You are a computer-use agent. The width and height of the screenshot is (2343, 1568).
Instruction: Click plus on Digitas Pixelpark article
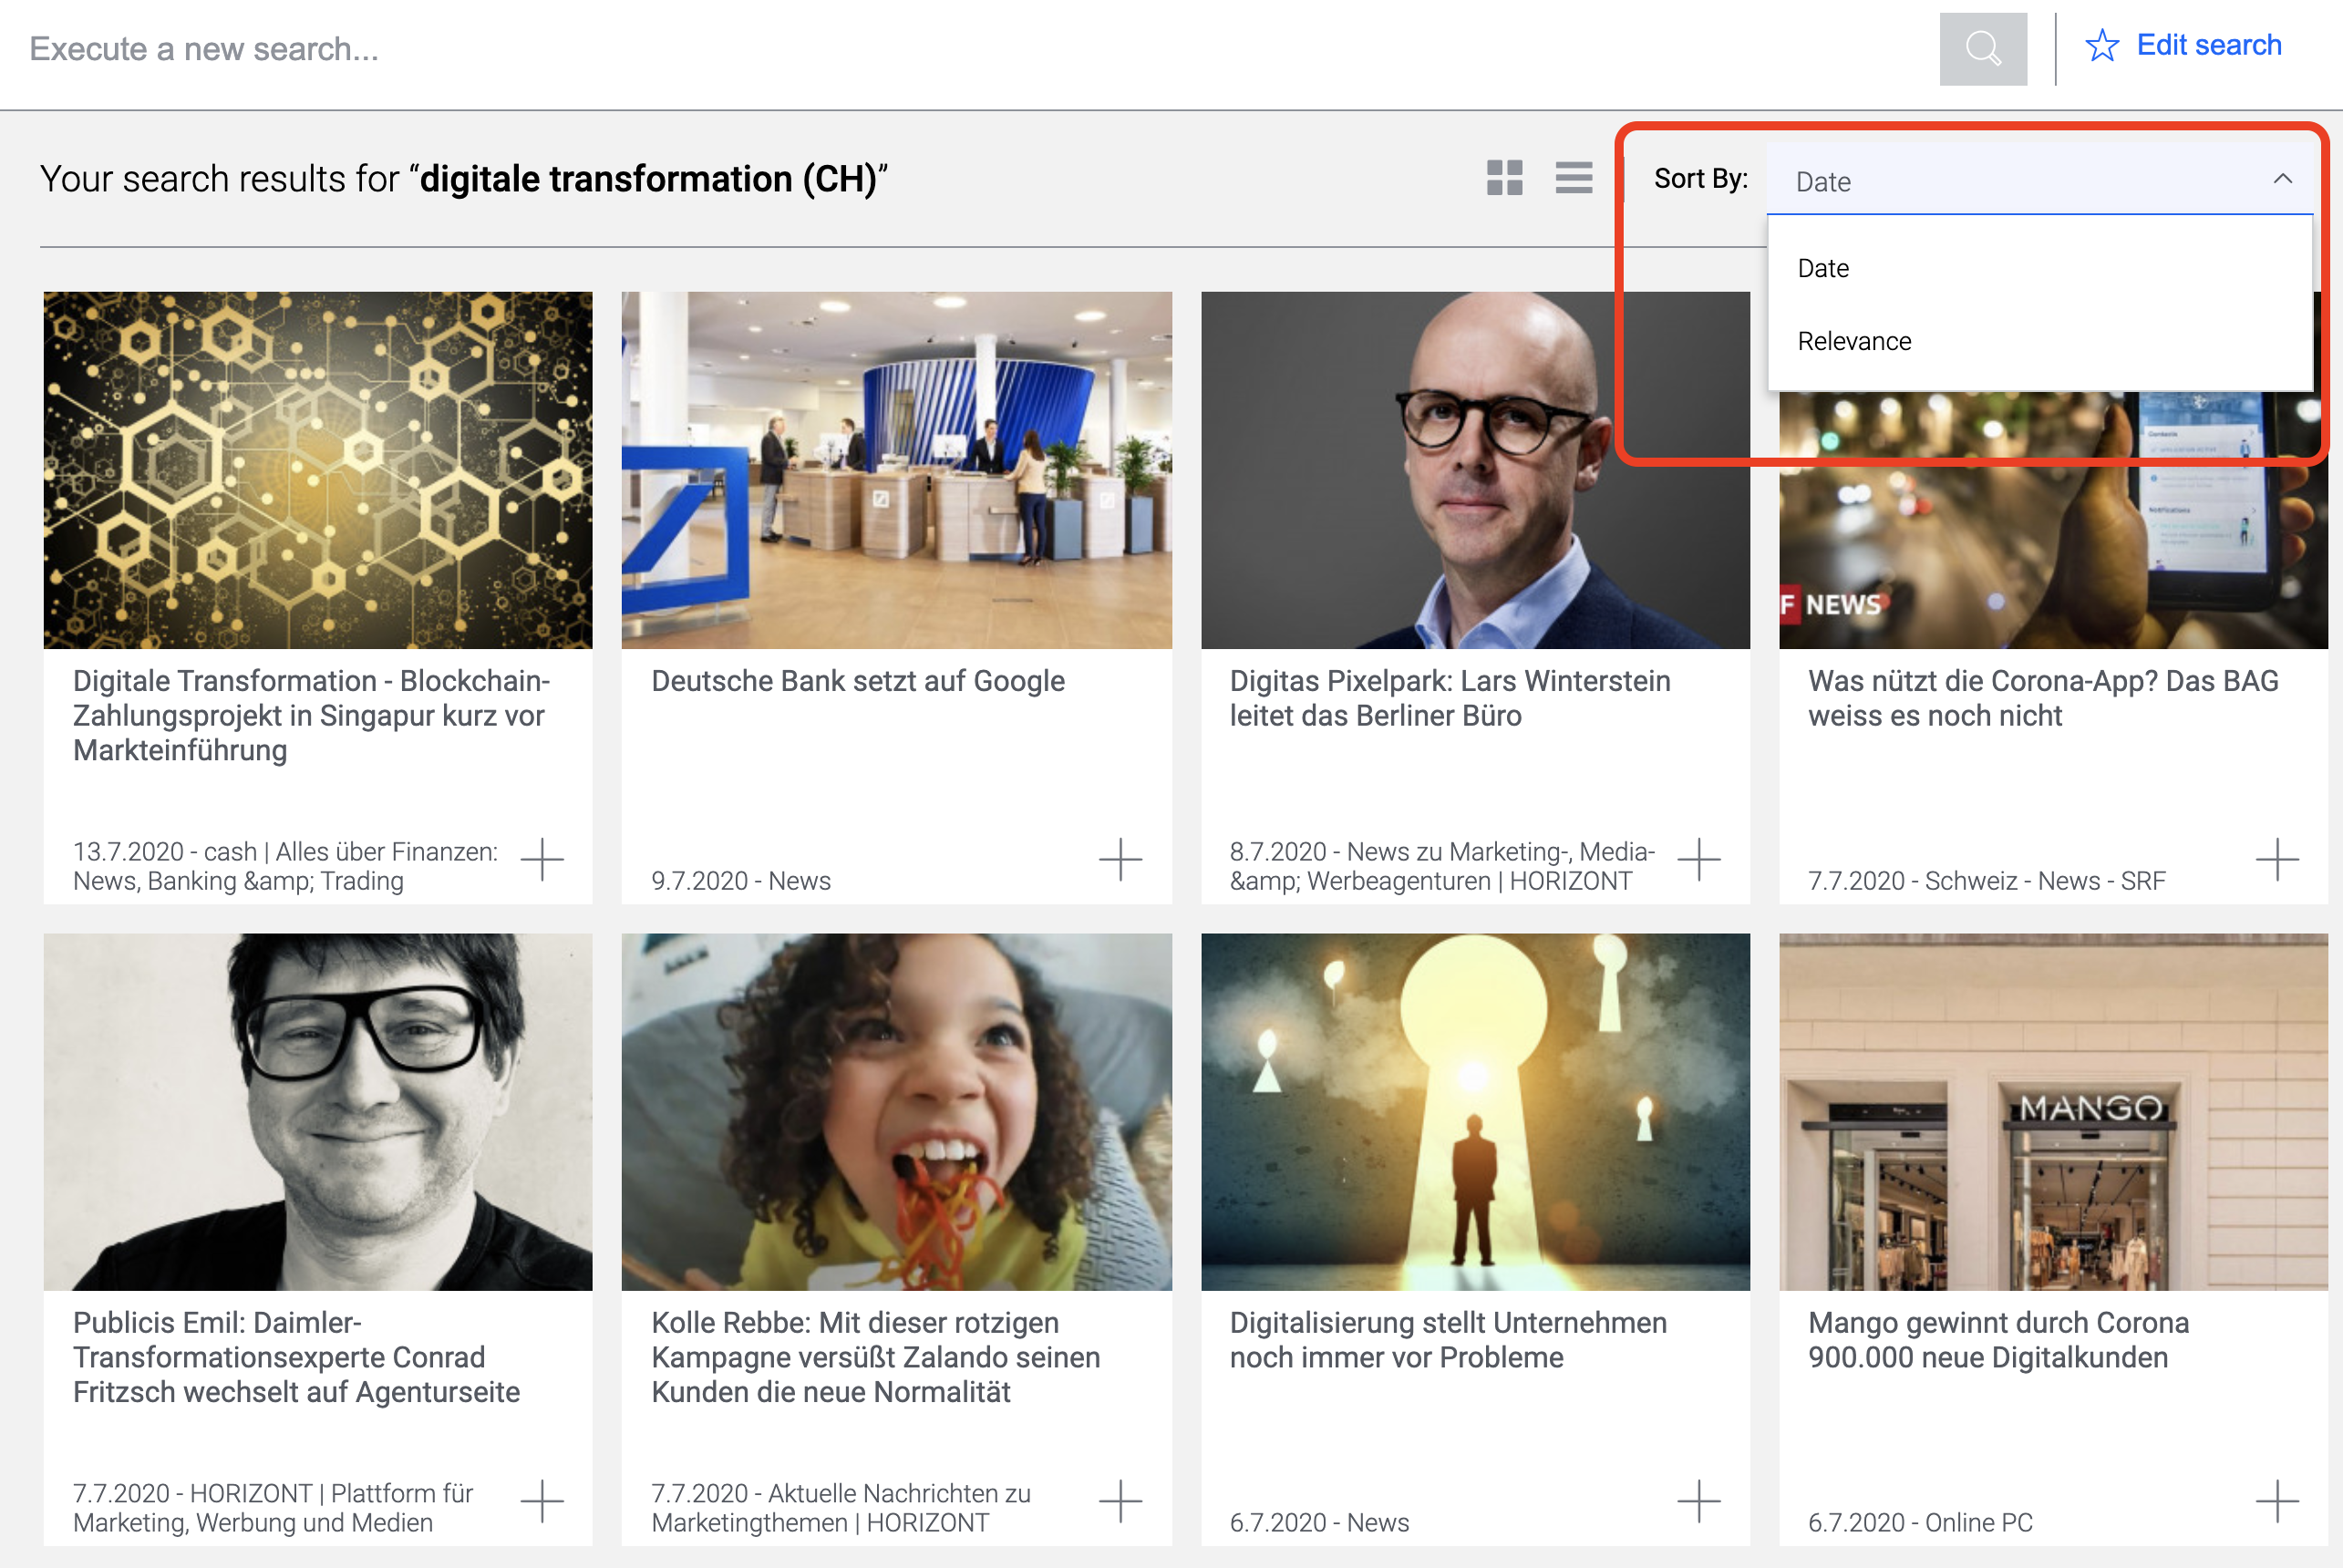tap(1698, 859)
